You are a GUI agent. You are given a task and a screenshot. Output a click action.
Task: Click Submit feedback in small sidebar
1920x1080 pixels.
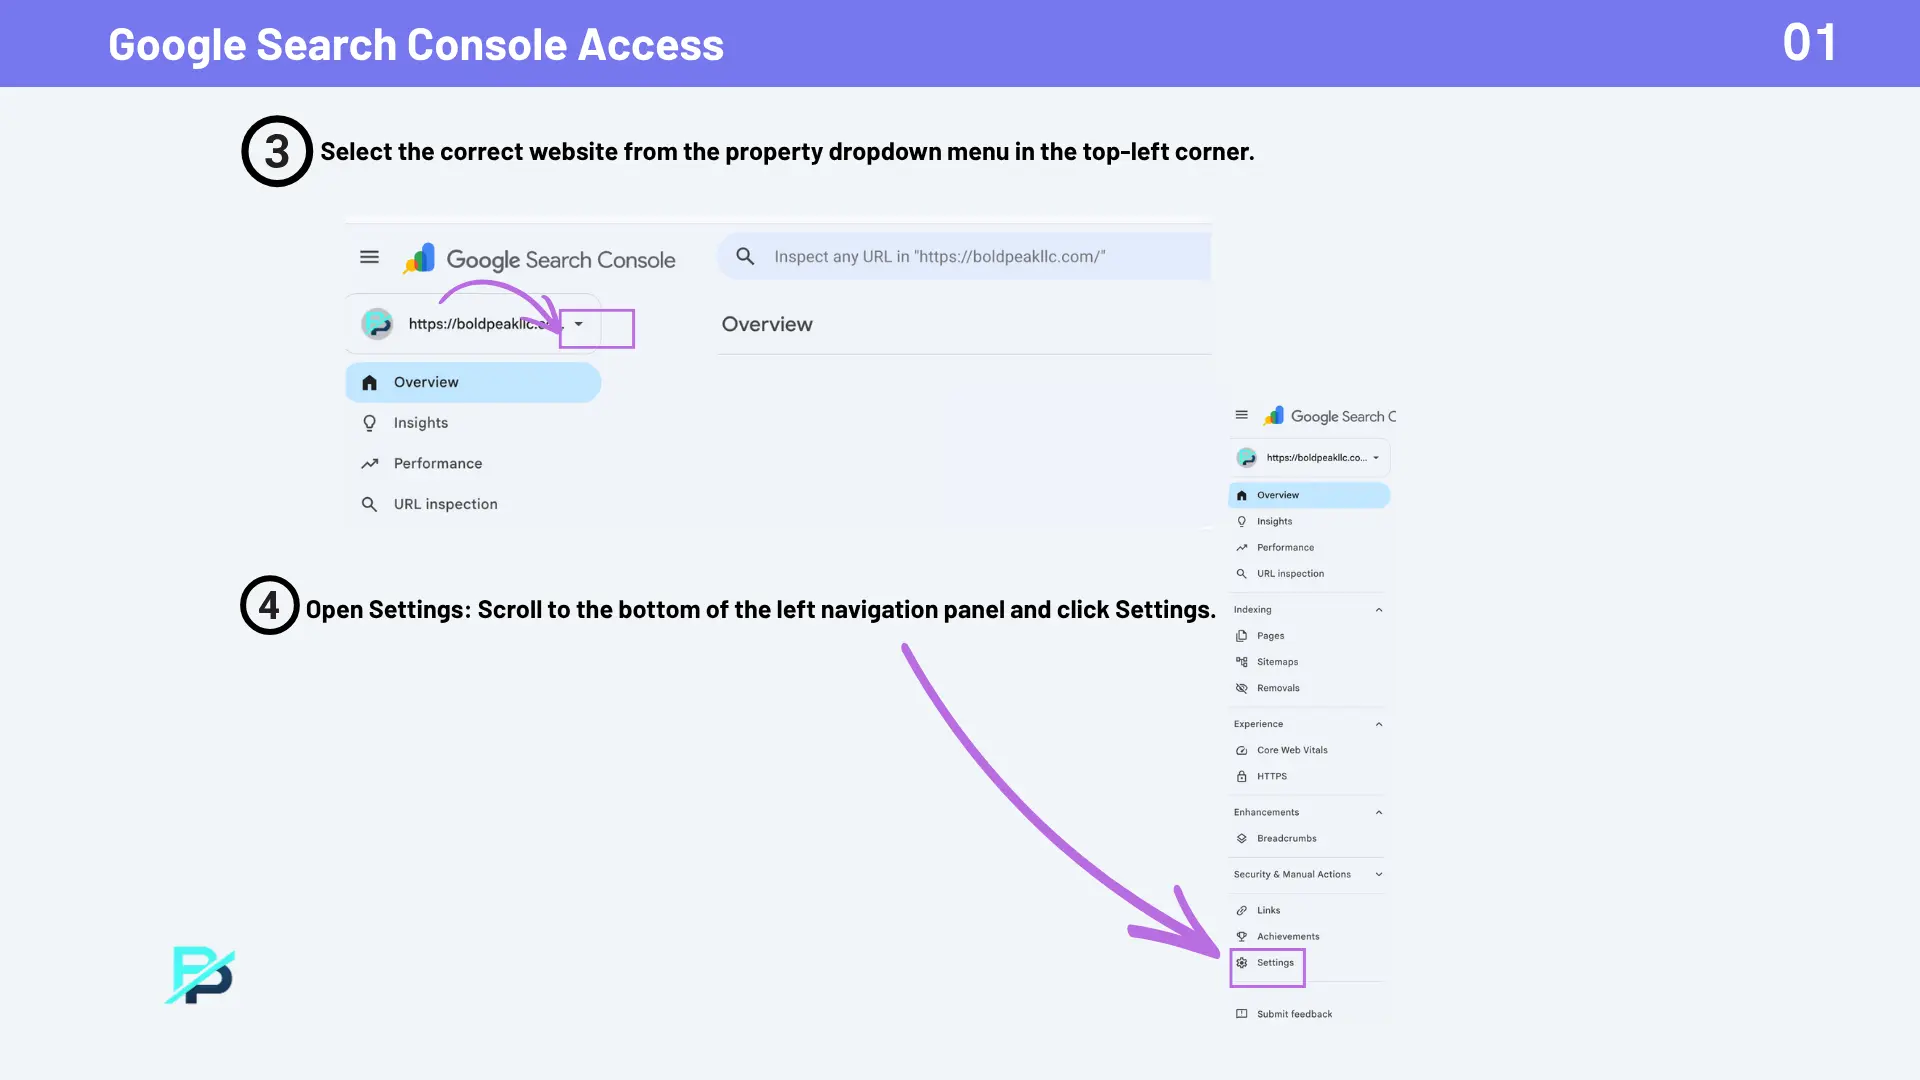click(1294, 1014)
